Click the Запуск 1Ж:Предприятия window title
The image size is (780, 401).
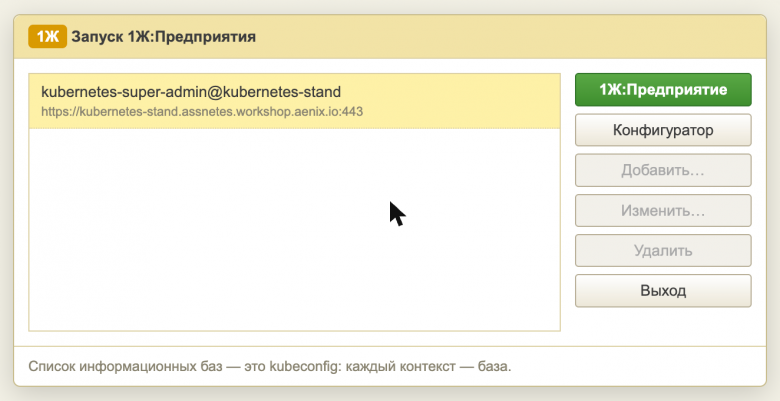click(x=164, y=37)
